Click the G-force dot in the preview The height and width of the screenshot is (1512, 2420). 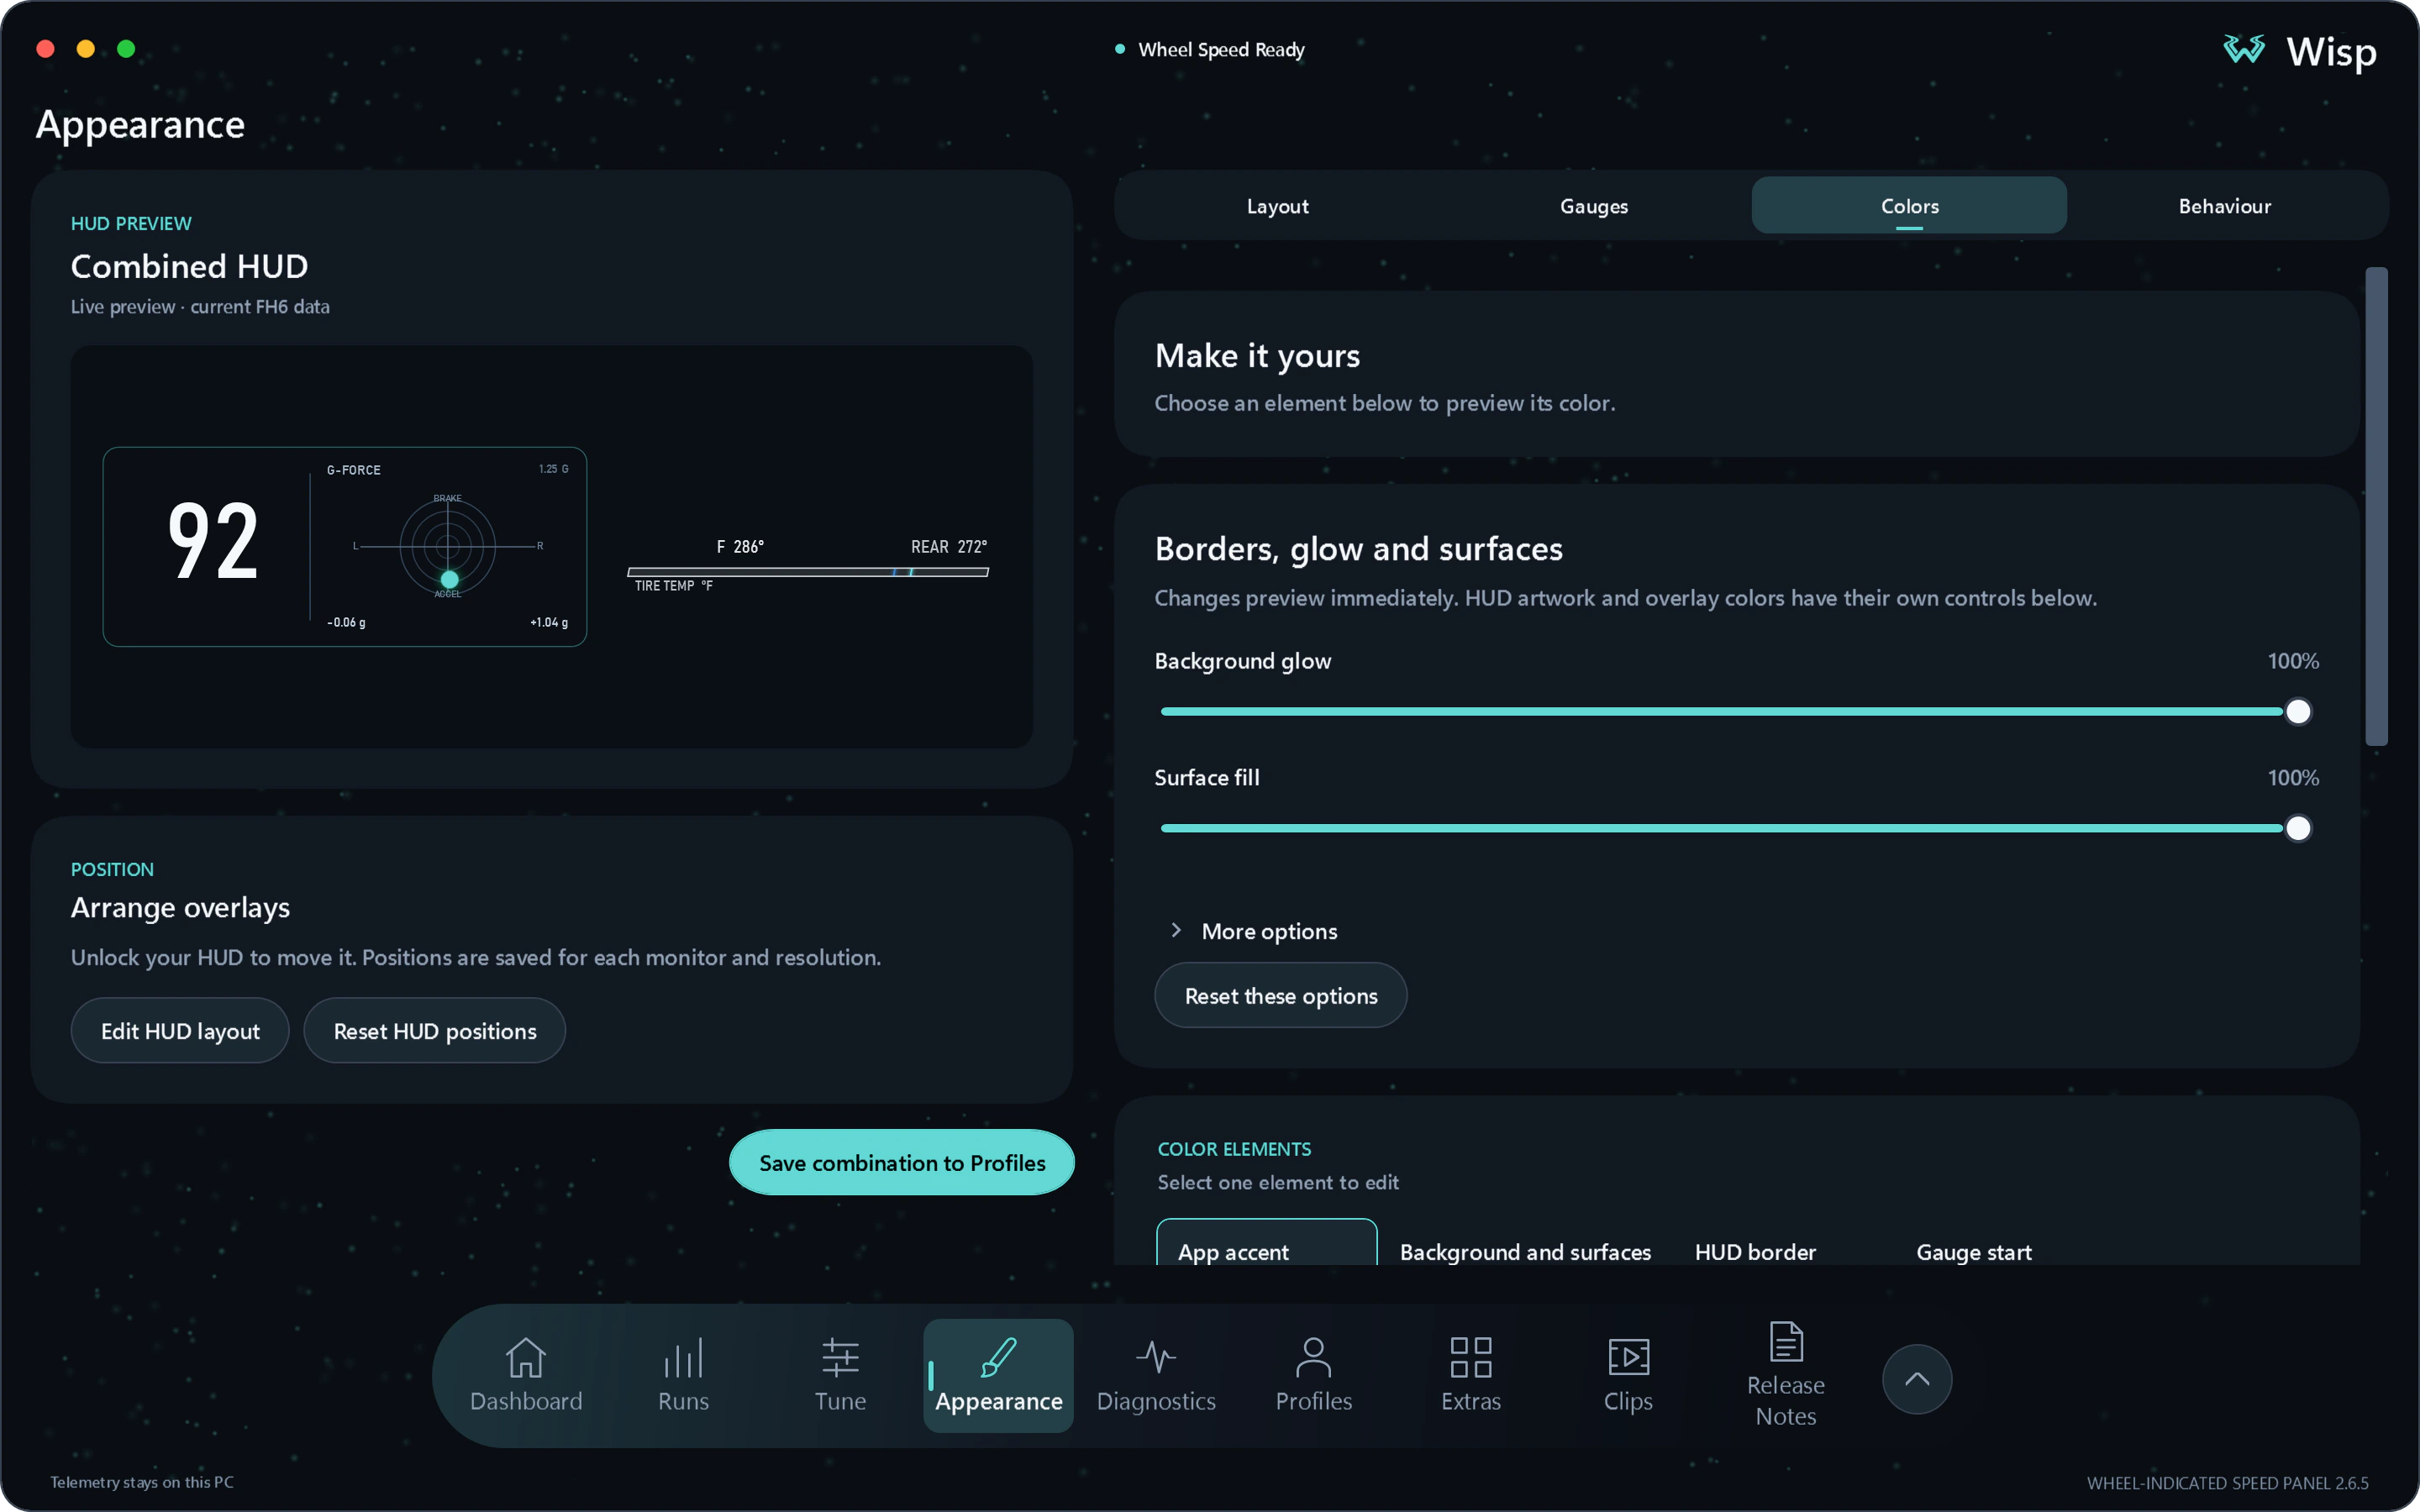449,579
